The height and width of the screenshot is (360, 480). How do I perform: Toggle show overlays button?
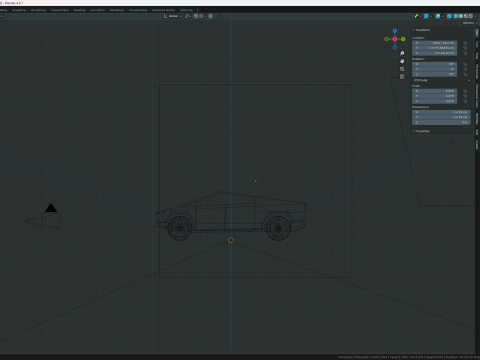438,16
